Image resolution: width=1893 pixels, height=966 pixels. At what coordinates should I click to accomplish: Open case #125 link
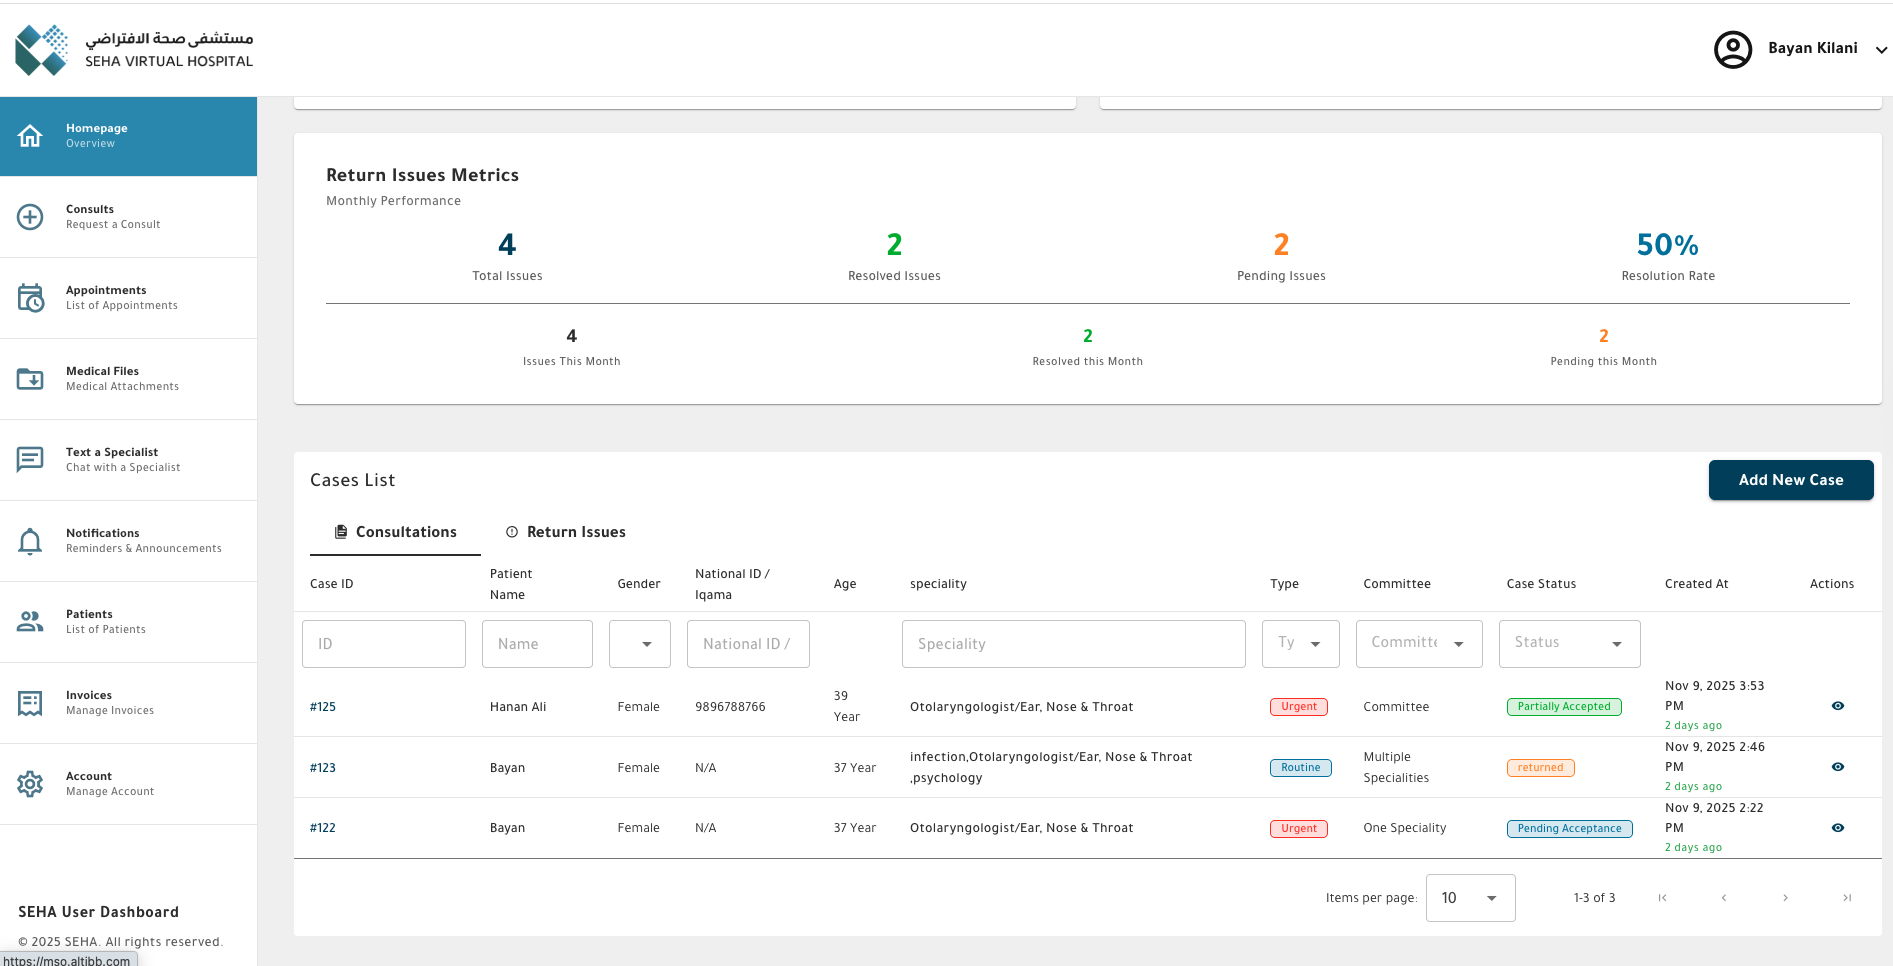point(323,707)
